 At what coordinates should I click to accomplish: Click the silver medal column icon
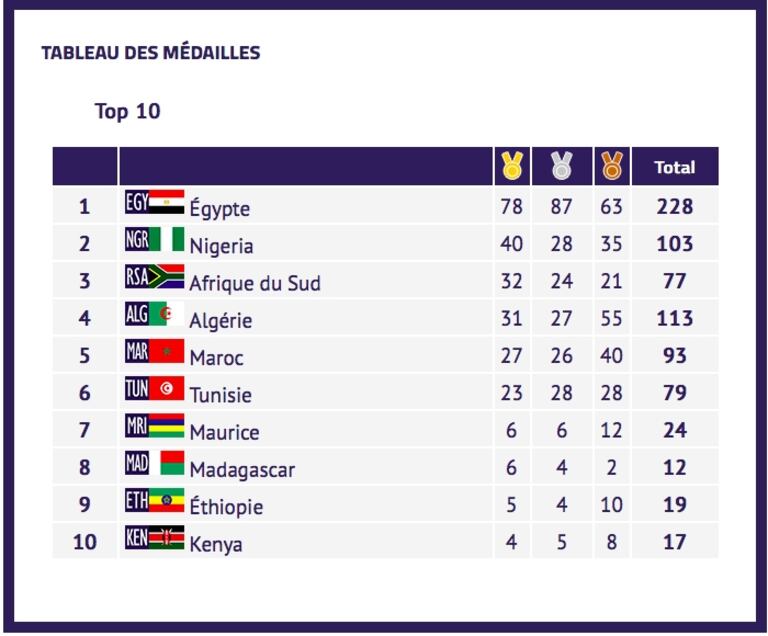tap(562, 166)
